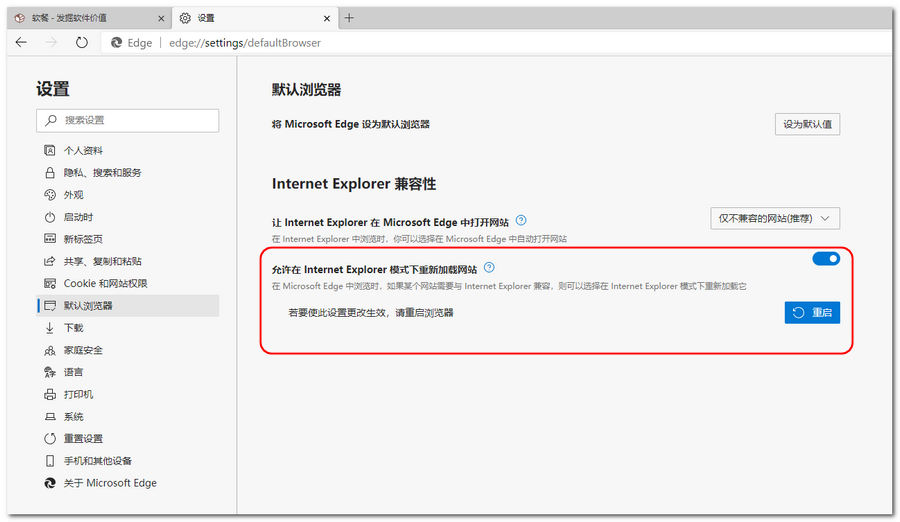
Task: Toggle off Internet Explorer mode reload switch
Action: (x=825, y=259)
